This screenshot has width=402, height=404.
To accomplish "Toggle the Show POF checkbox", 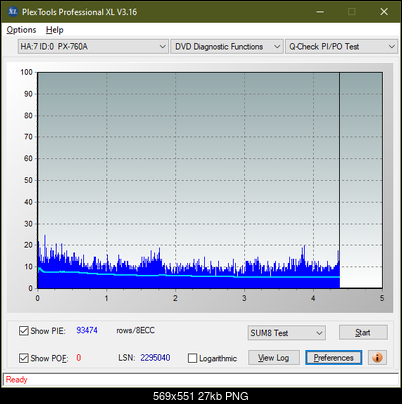I will coord(24,358).
